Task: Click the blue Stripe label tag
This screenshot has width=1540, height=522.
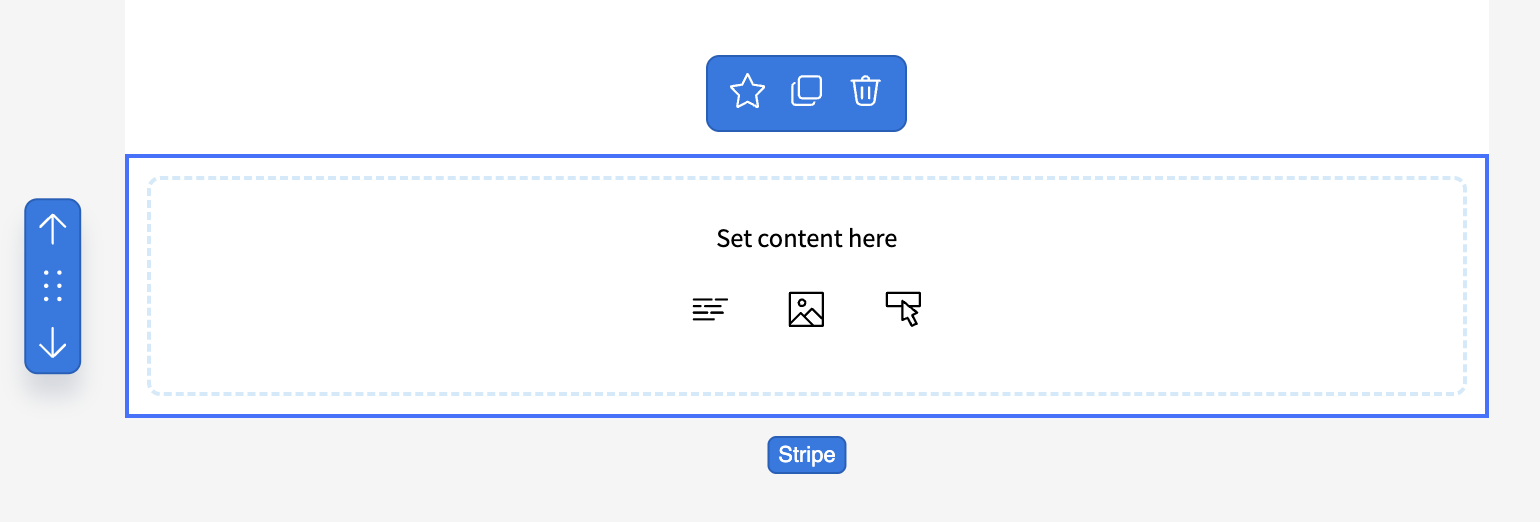Action: coord(806,455)
